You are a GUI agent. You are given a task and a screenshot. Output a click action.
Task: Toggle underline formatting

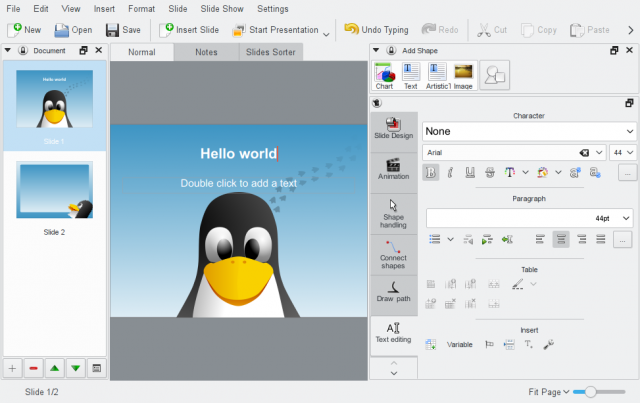[470, 173]
